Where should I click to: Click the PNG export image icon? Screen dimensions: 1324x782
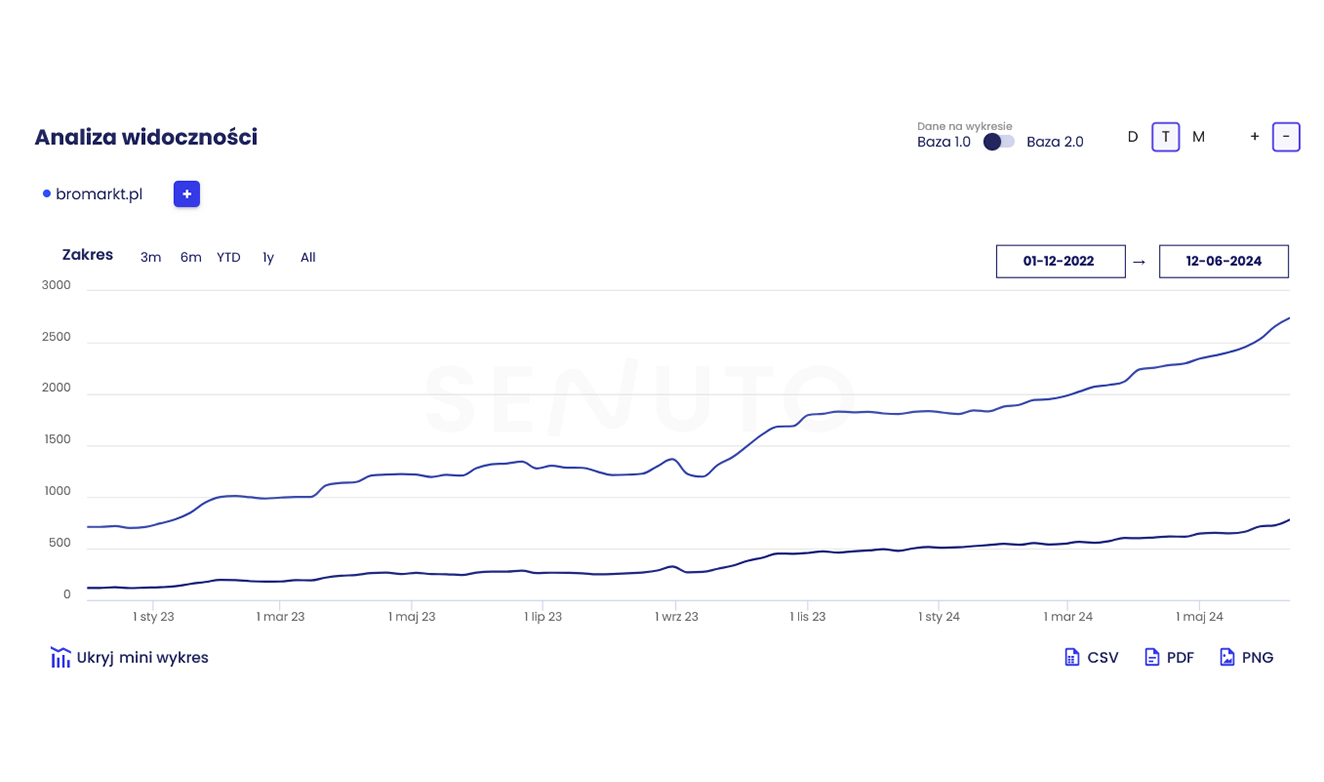point(1227,657)
